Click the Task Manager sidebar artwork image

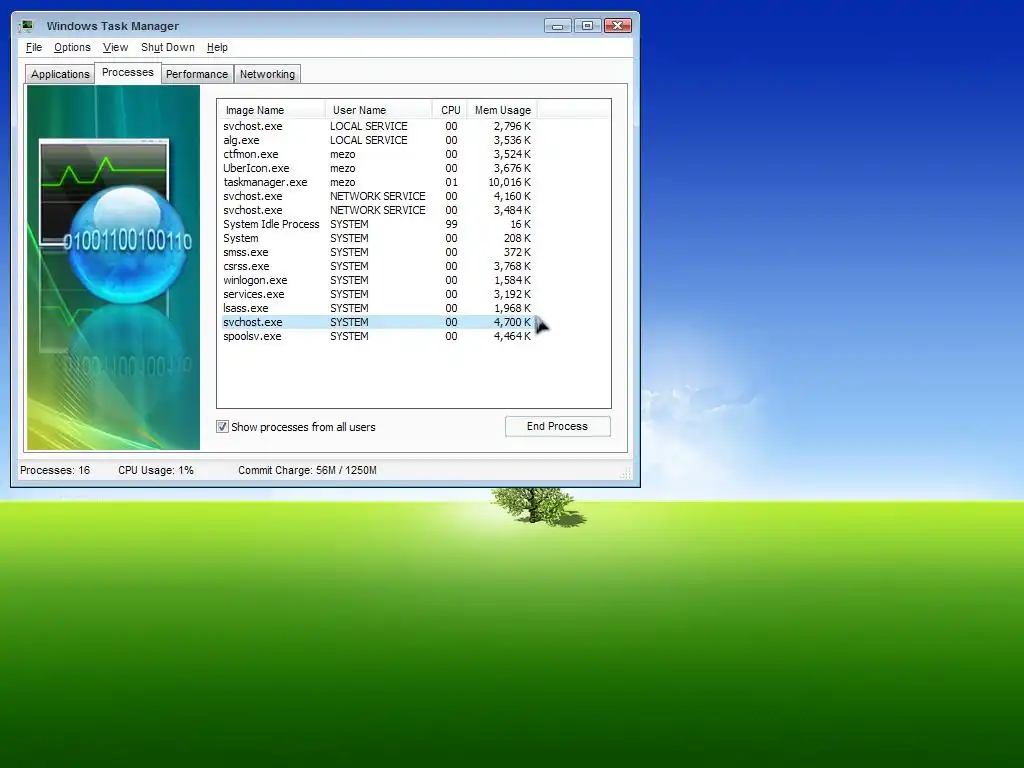pyautogui.click(x=113, y=268)
